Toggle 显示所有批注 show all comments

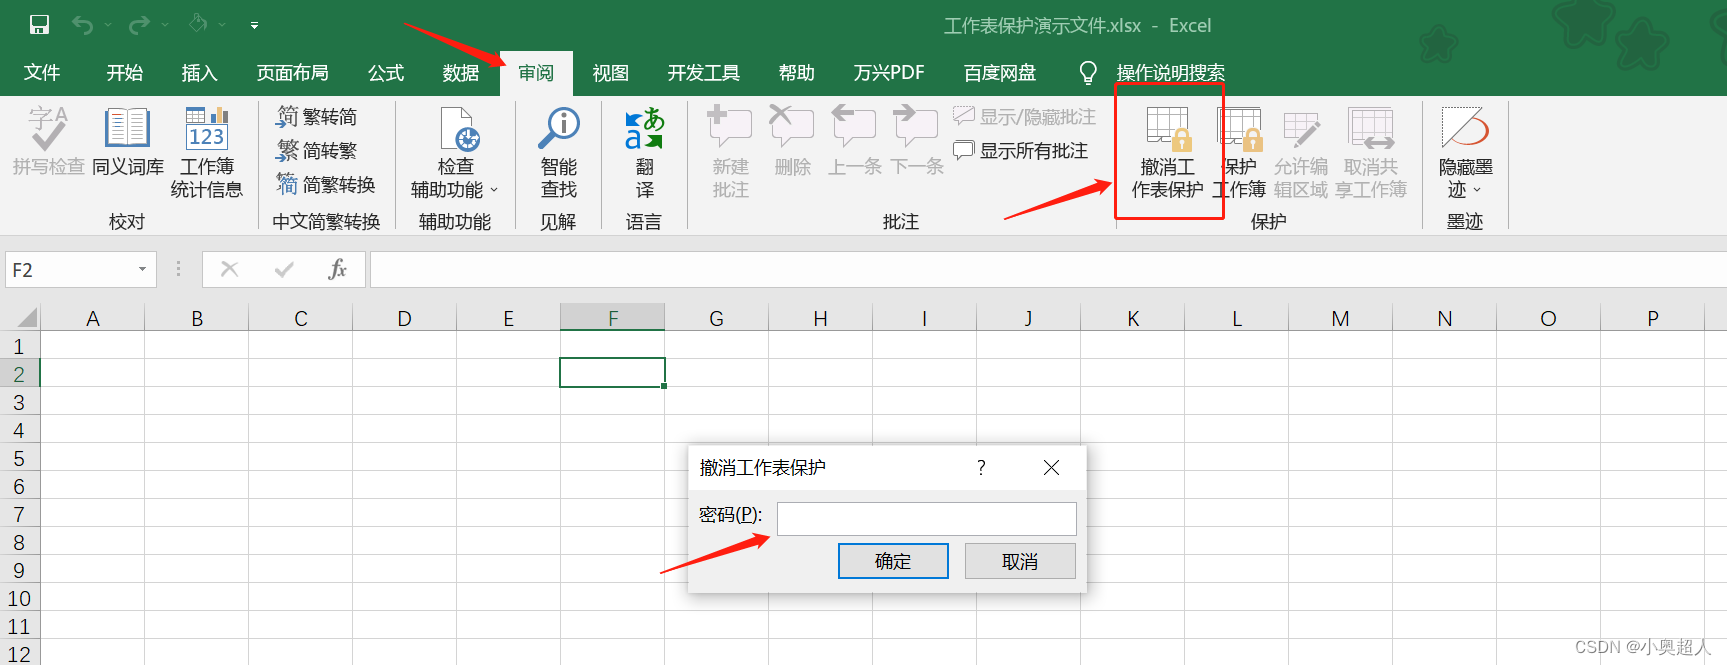(x=1020, y=151)
